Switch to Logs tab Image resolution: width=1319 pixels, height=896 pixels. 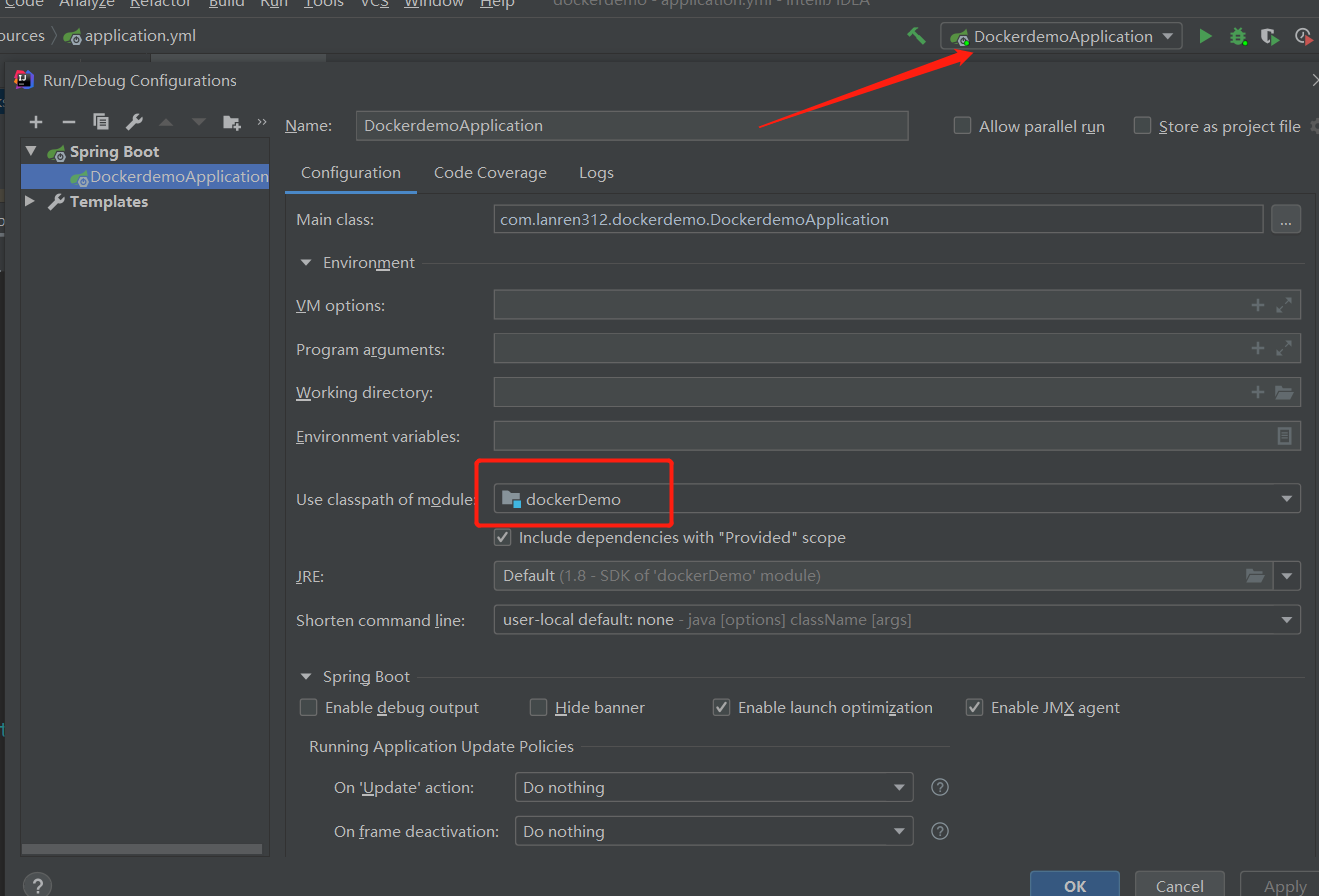coord(596,172)
